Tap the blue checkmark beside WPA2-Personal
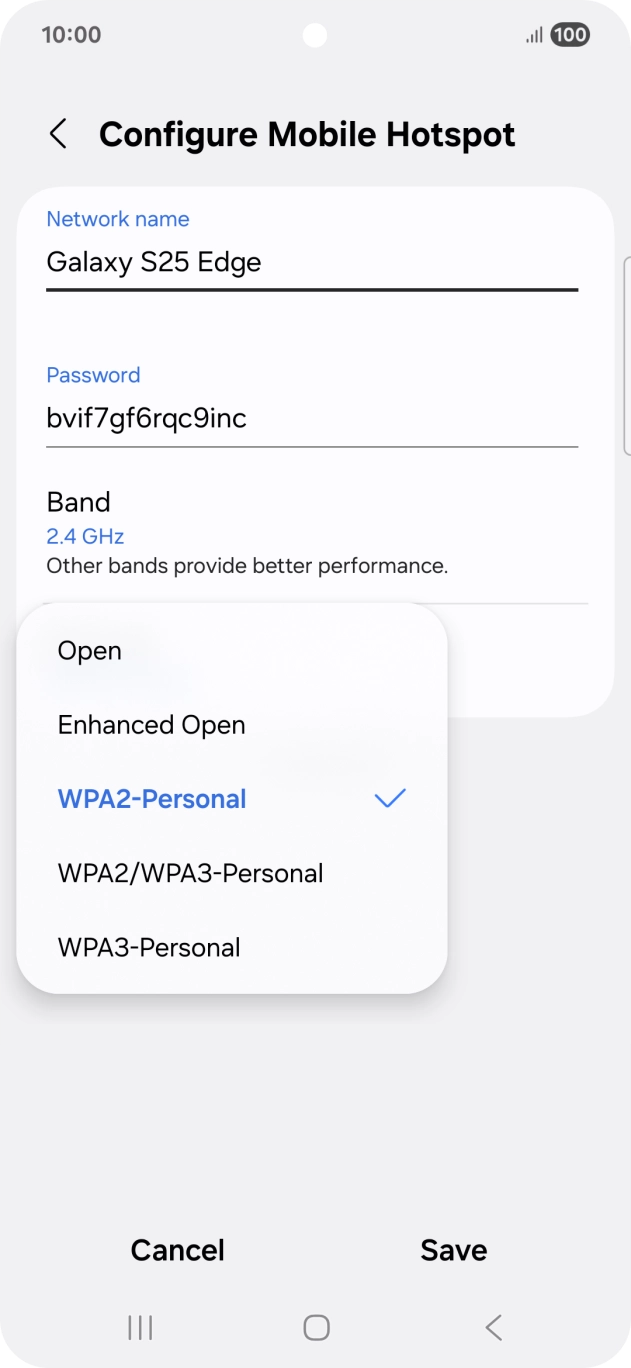This screenshot has height=1368, width=631. pos(391,798)
